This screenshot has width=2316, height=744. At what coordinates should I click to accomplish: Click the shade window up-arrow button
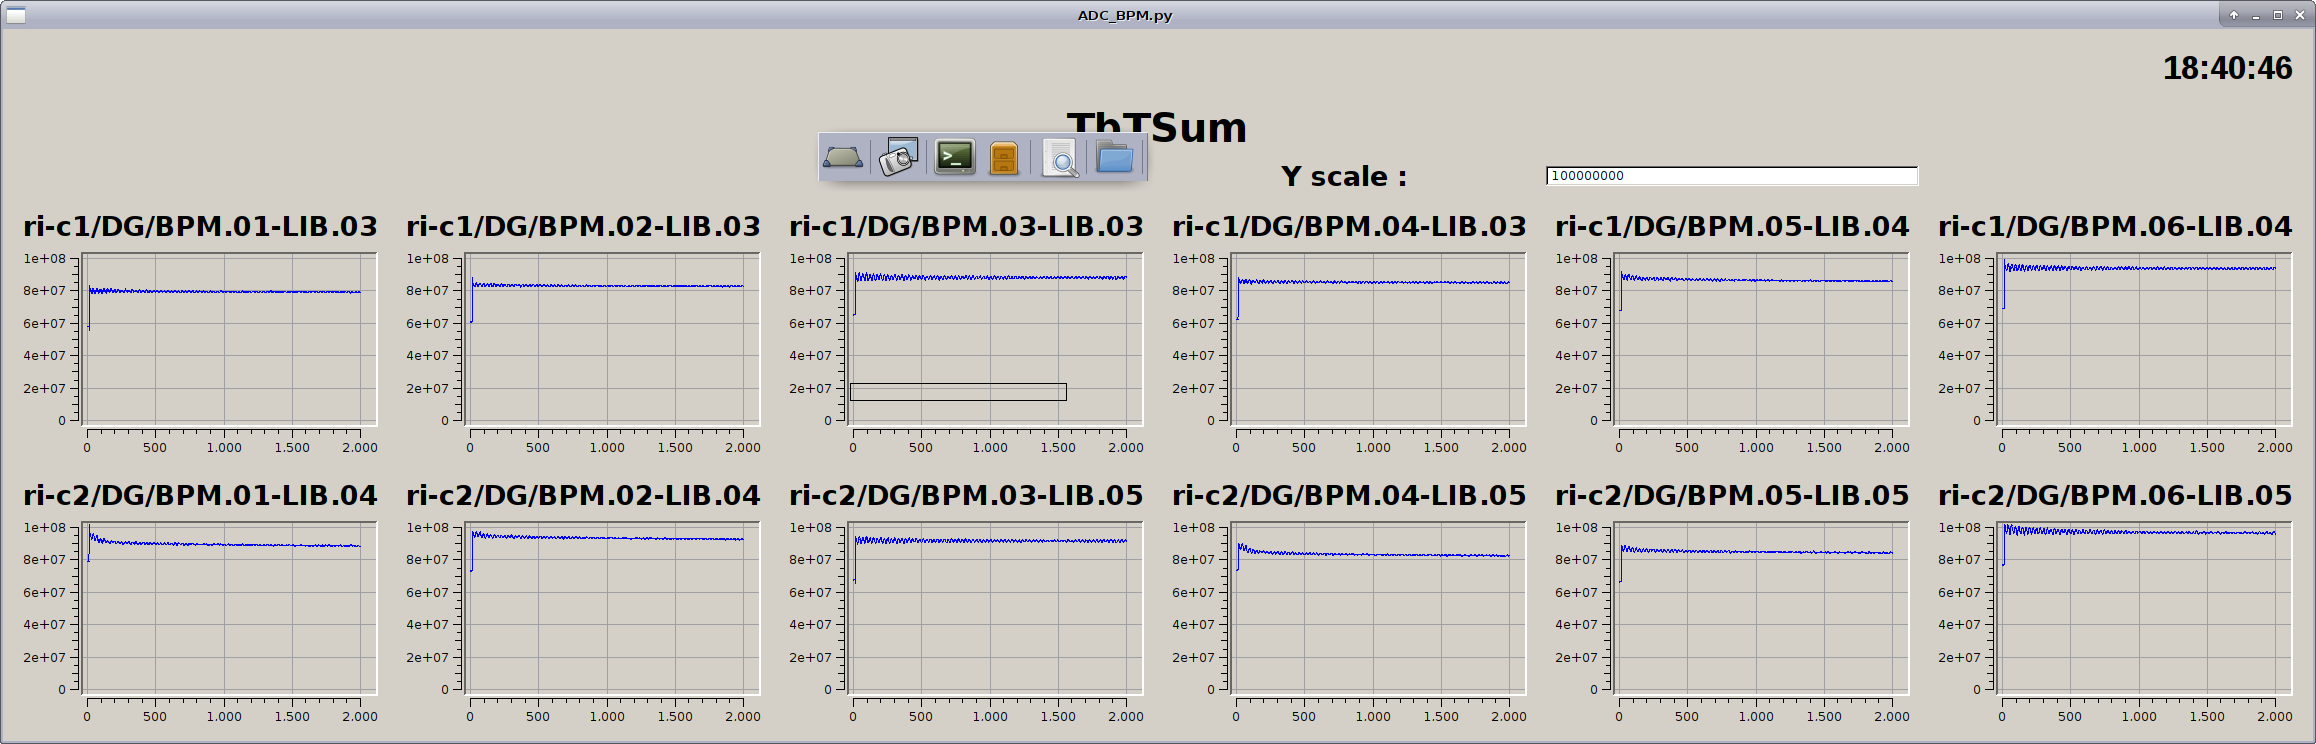(x=2234, y=15)
